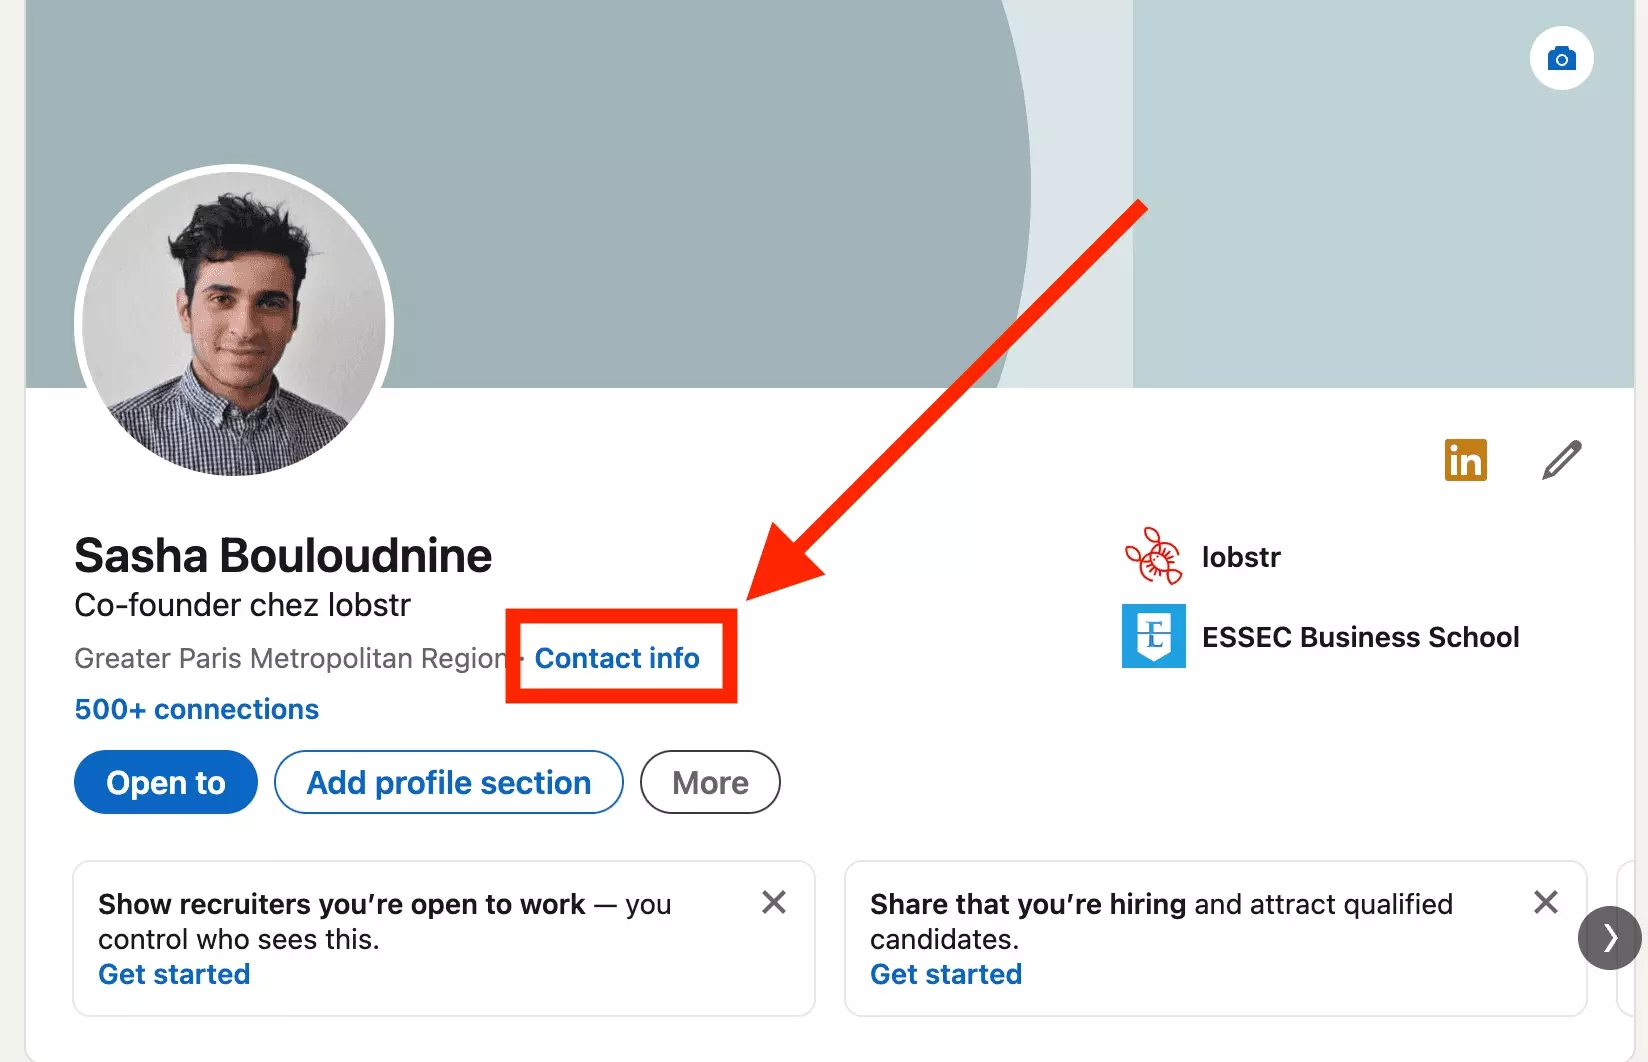Expand the More options menu

[x=709, y=782]
